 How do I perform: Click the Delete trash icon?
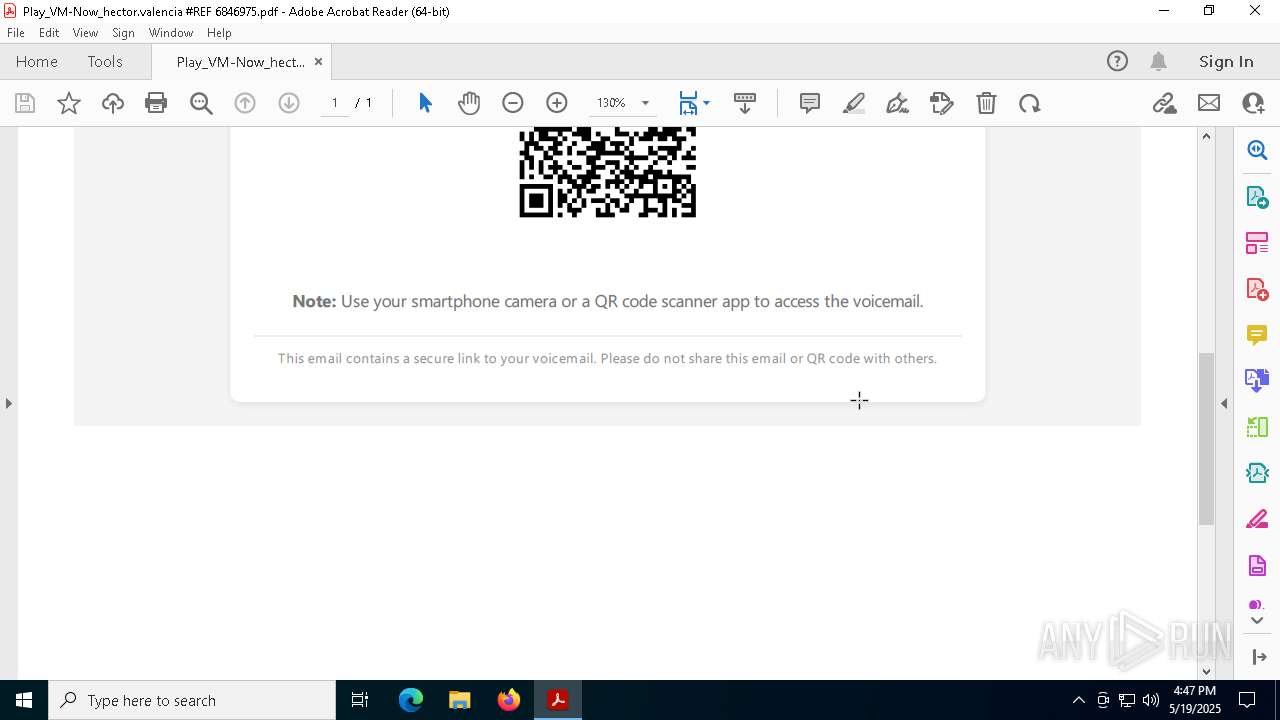click(986, 103)
